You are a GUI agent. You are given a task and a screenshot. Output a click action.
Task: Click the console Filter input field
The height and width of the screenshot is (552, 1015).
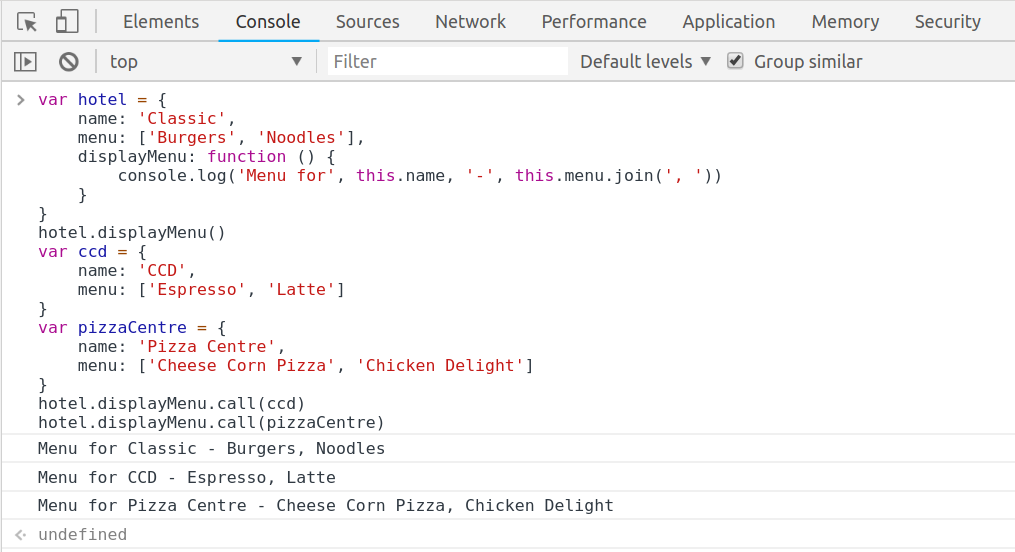(448, 62)
